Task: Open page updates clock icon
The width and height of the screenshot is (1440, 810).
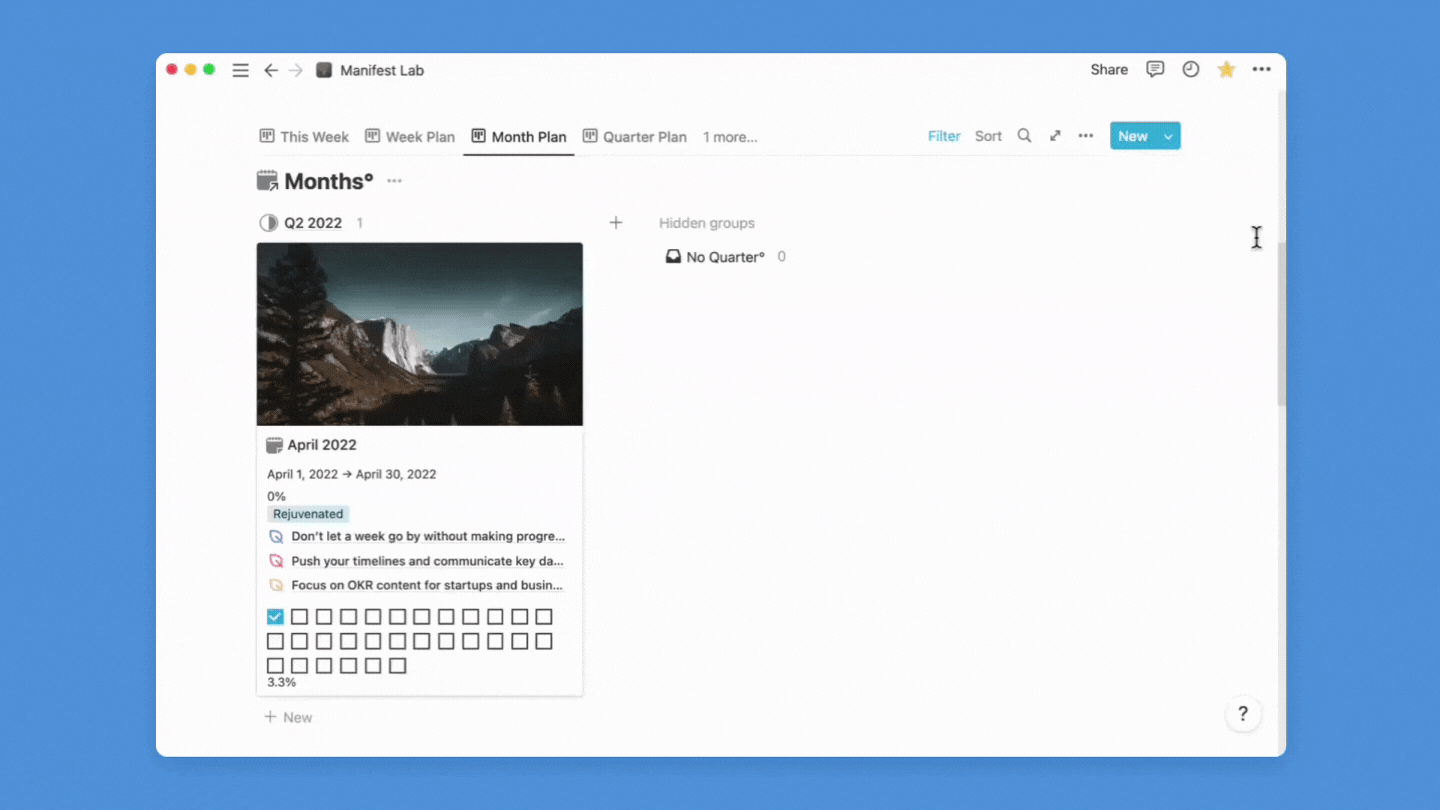Action: [1190, 69]
